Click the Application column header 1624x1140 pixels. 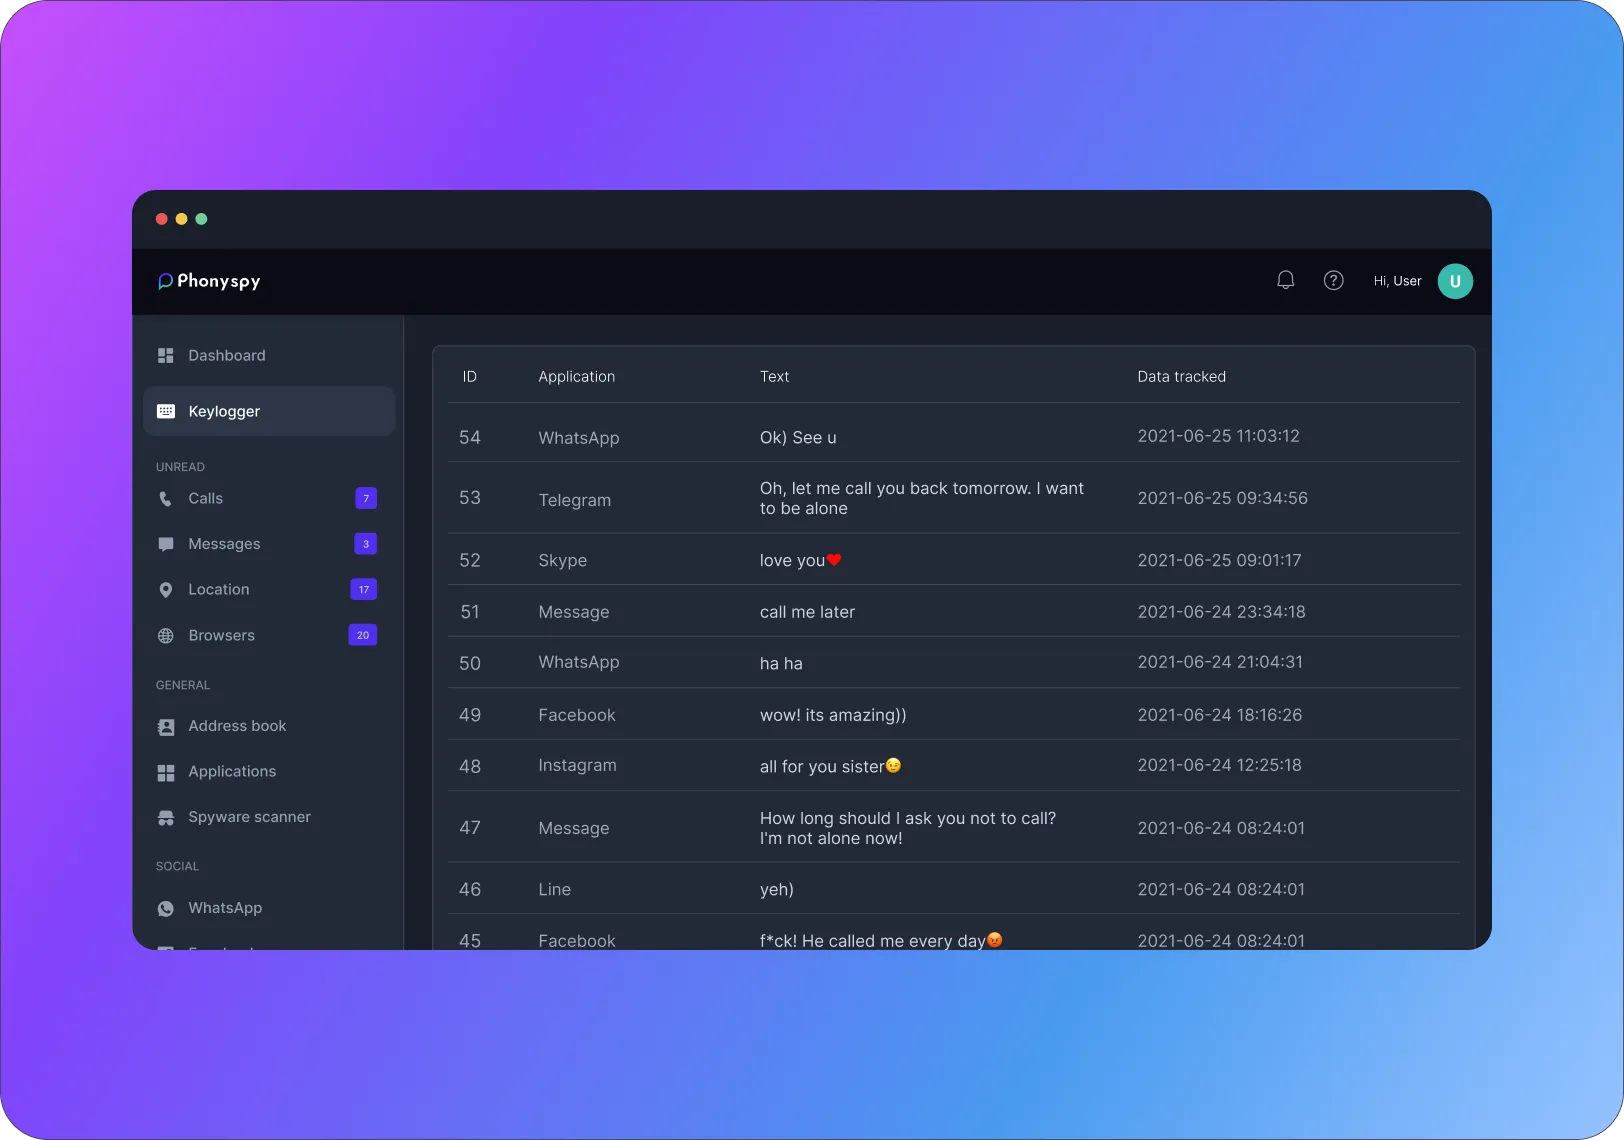[x=576, y=377]
